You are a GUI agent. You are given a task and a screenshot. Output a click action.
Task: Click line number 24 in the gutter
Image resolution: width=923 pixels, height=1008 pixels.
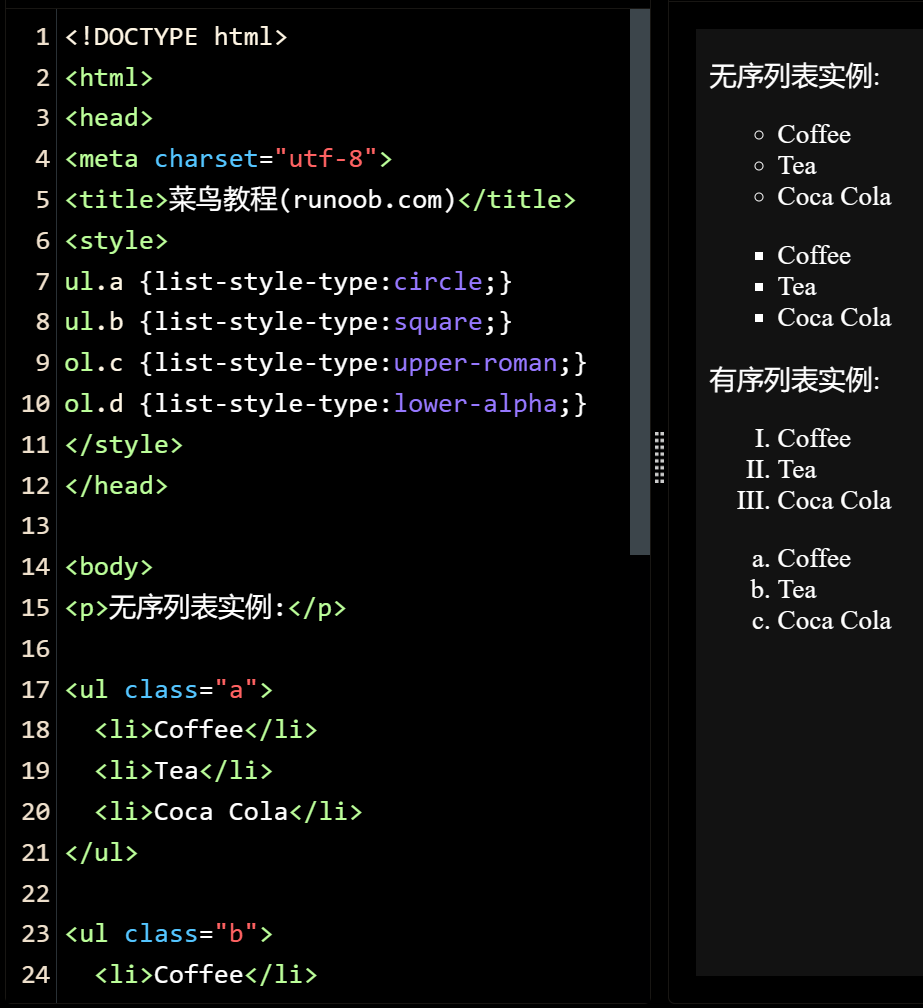click(x=35, y=974)
